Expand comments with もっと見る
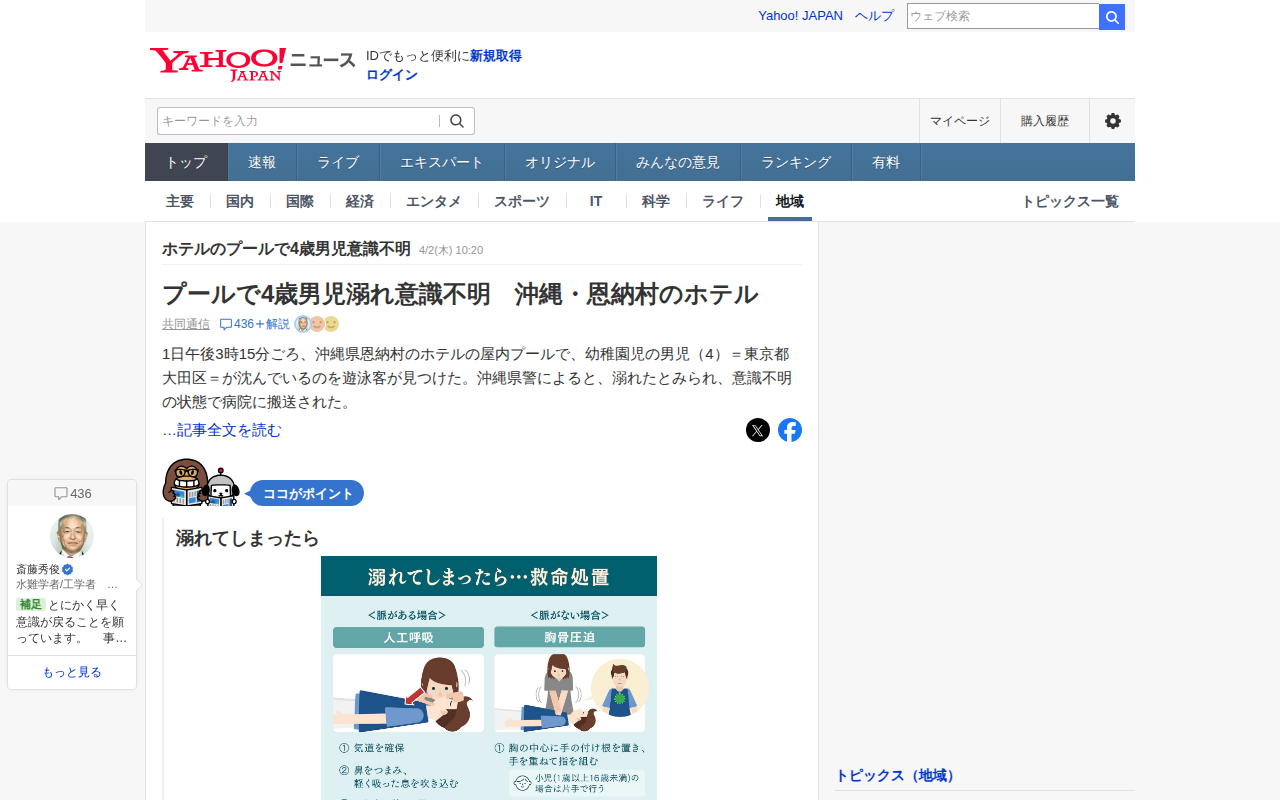Image resolution: width=1280 pixels, height=800 pixels. [x=72, y=672]
